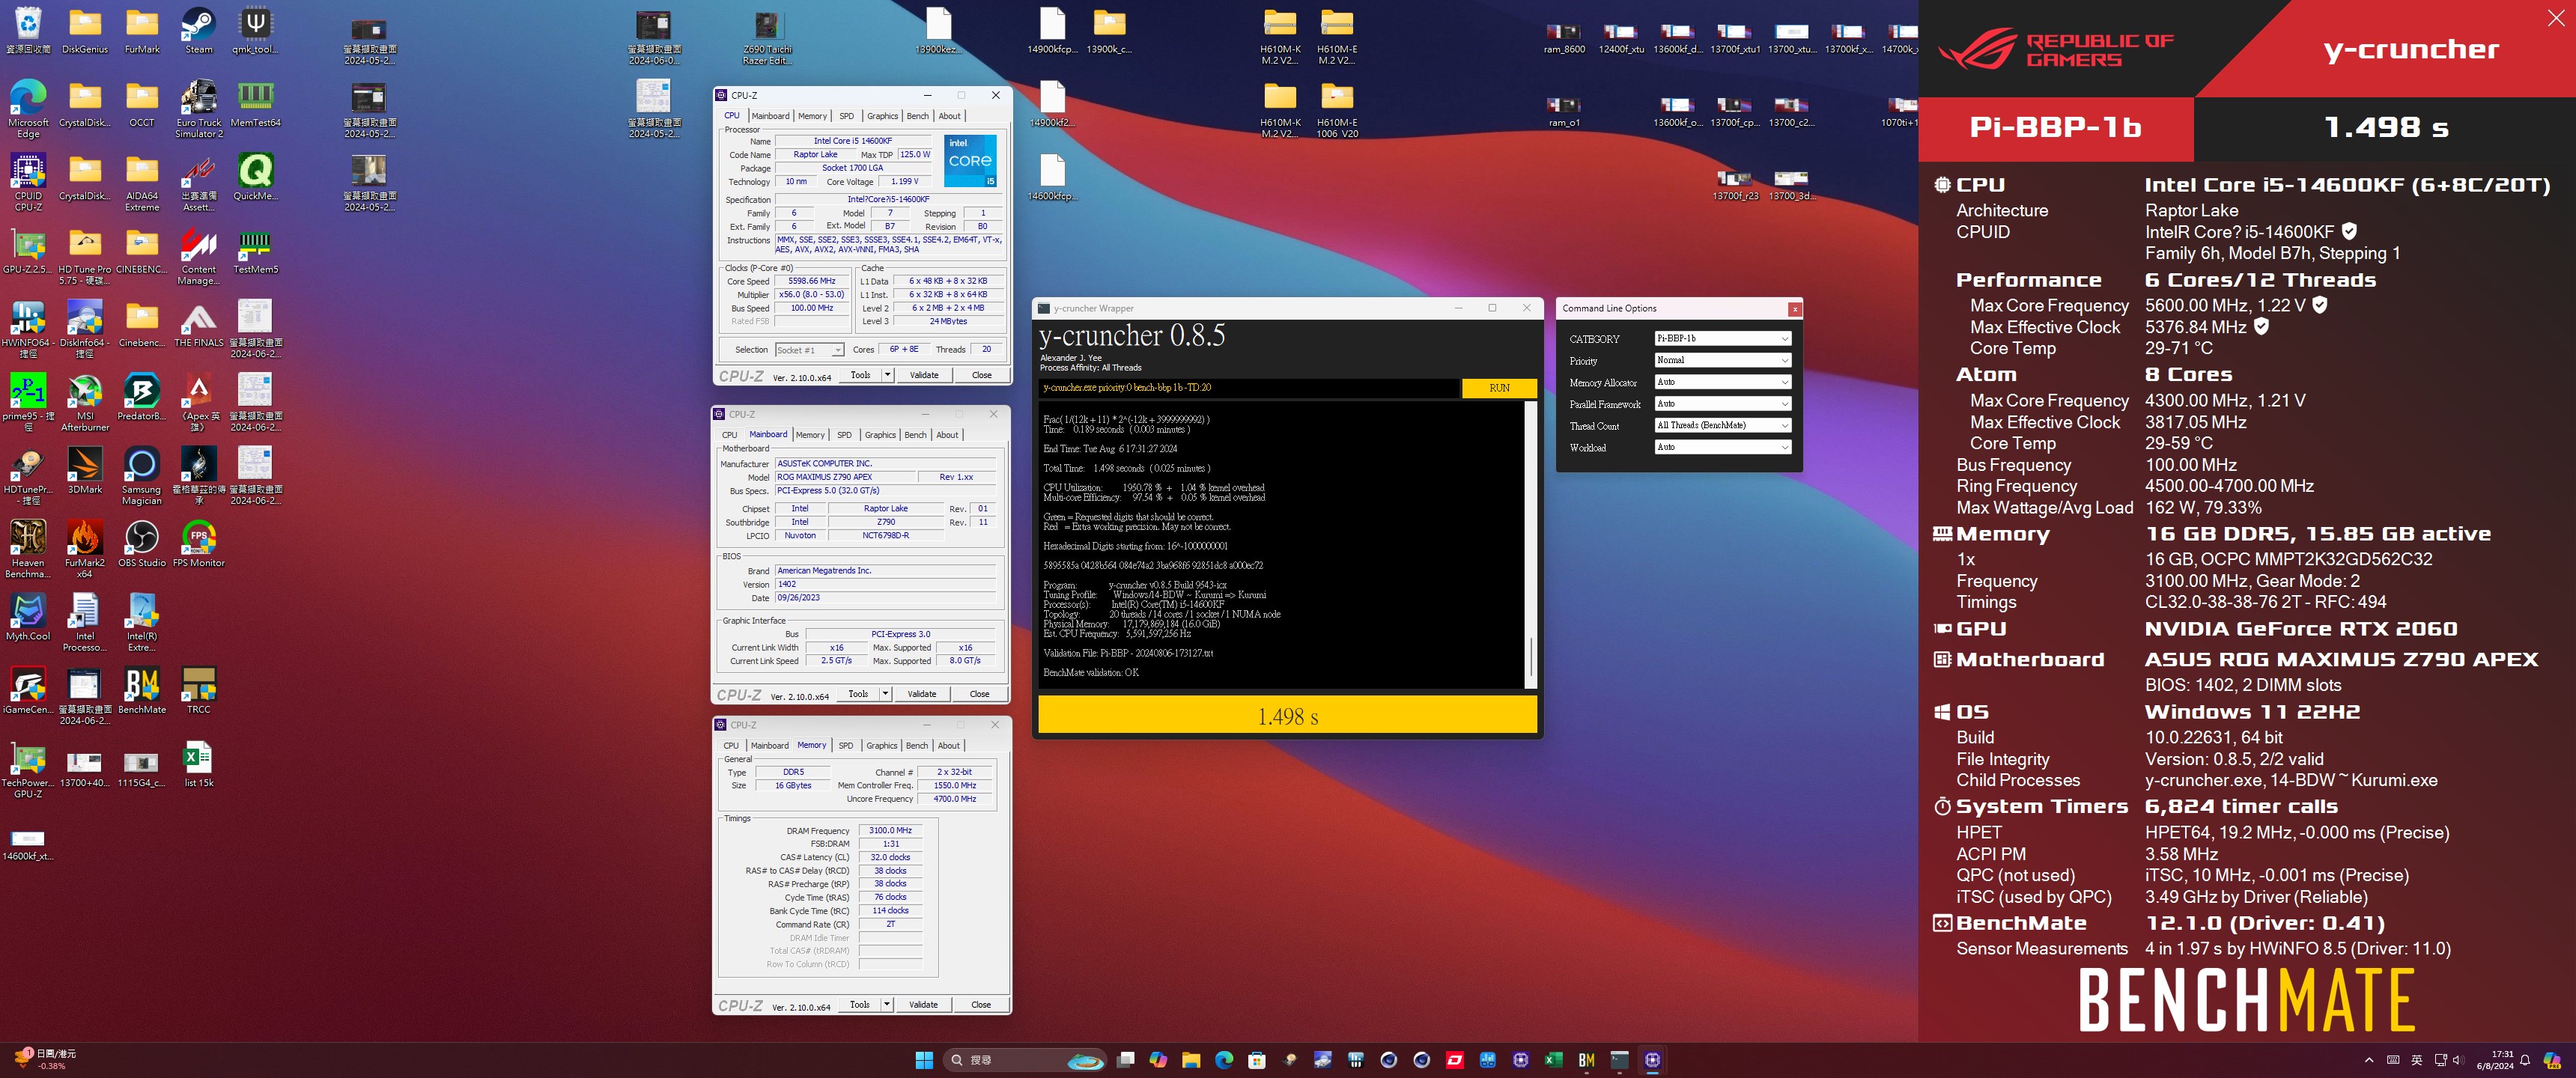Open HWiNFO64 desktop shortcut
The height and width of the screenshot is (1078, 2576).
click(28, 329)
